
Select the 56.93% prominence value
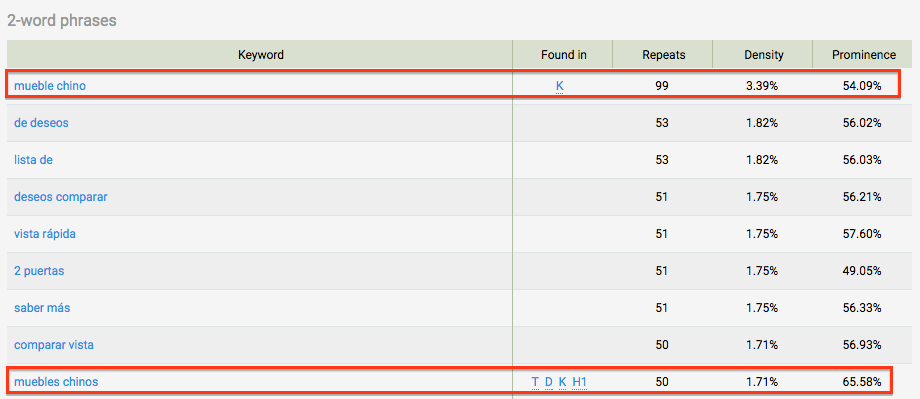tap(862, 345)
